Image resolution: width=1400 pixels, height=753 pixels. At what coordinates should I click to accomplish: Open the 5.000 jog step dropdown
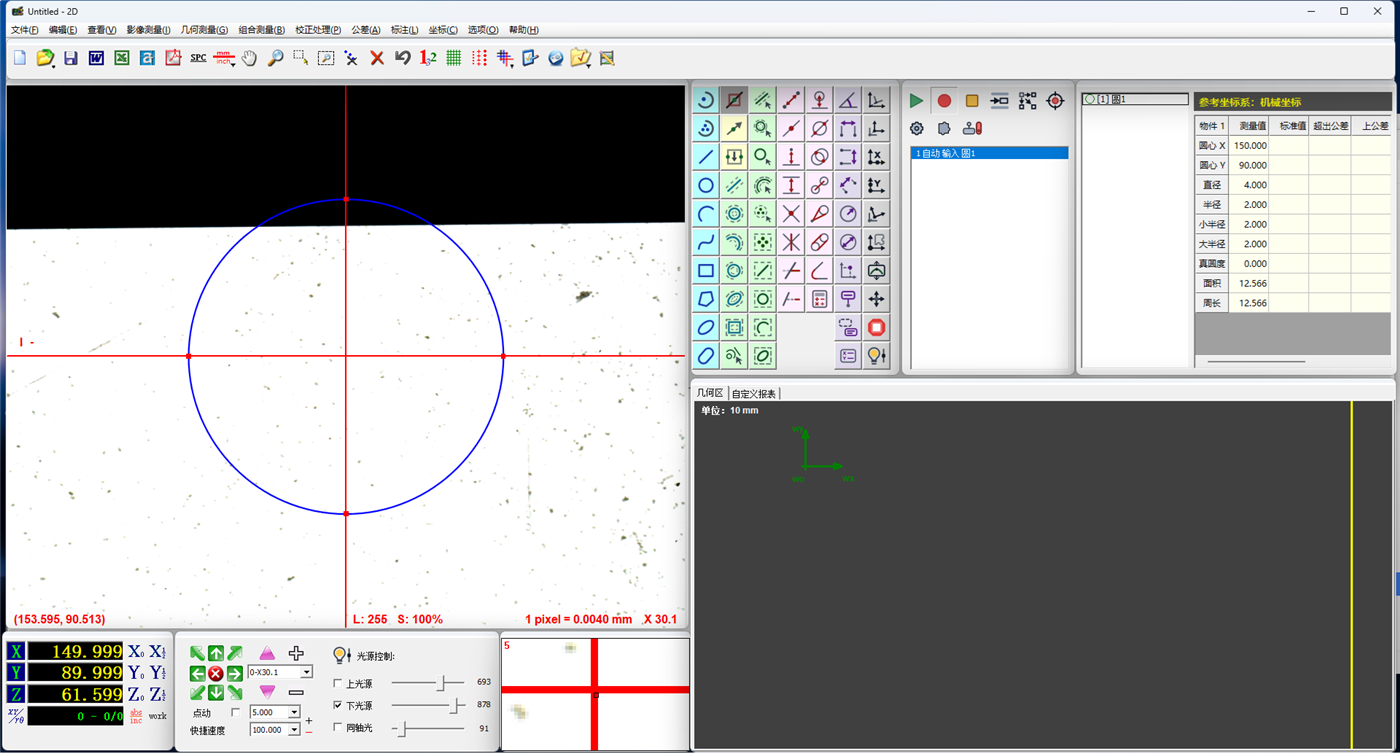[294, 712]
